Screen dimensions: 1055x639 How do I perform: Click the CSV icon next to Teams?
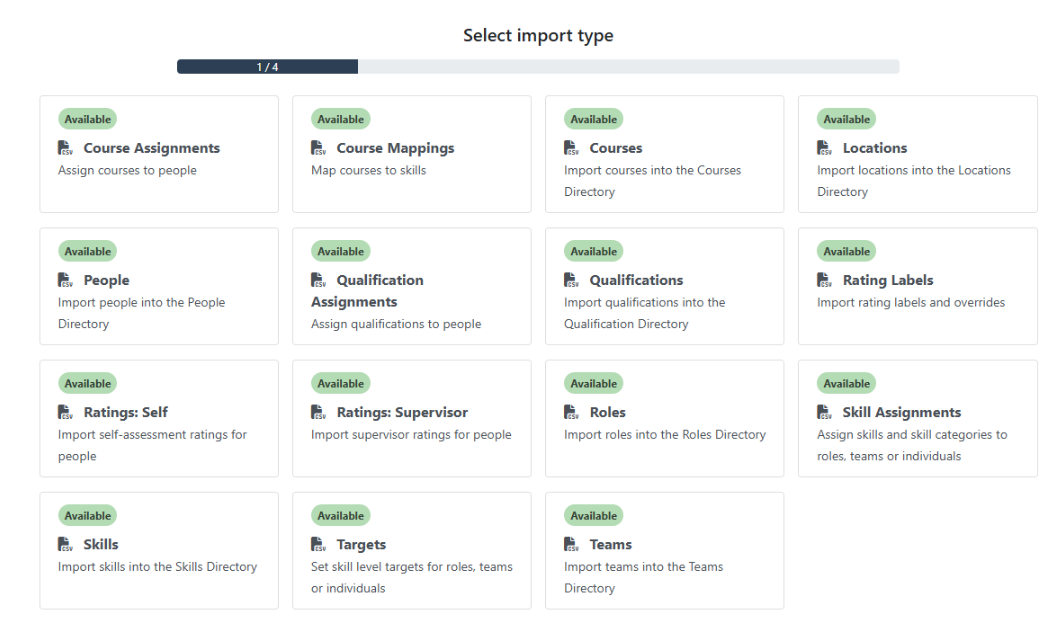(x=572, y=545)
